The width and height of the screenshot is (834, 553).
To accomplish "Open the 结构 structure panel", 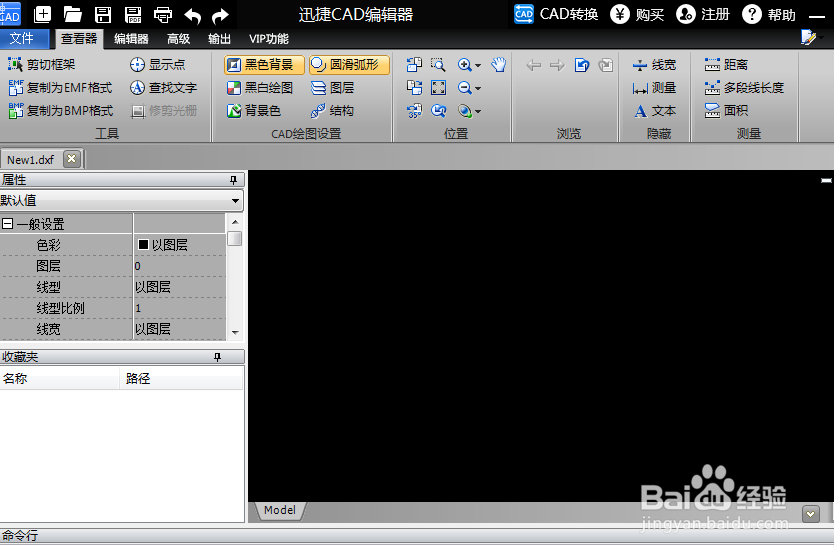I will [332, 111].
